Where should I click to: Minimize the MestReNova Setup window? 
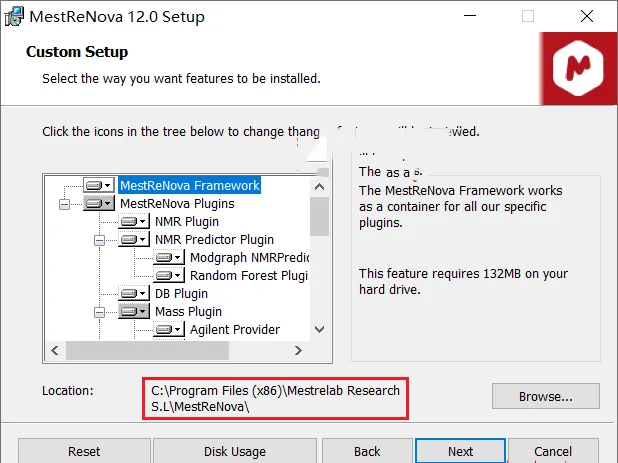pos(470,16)
